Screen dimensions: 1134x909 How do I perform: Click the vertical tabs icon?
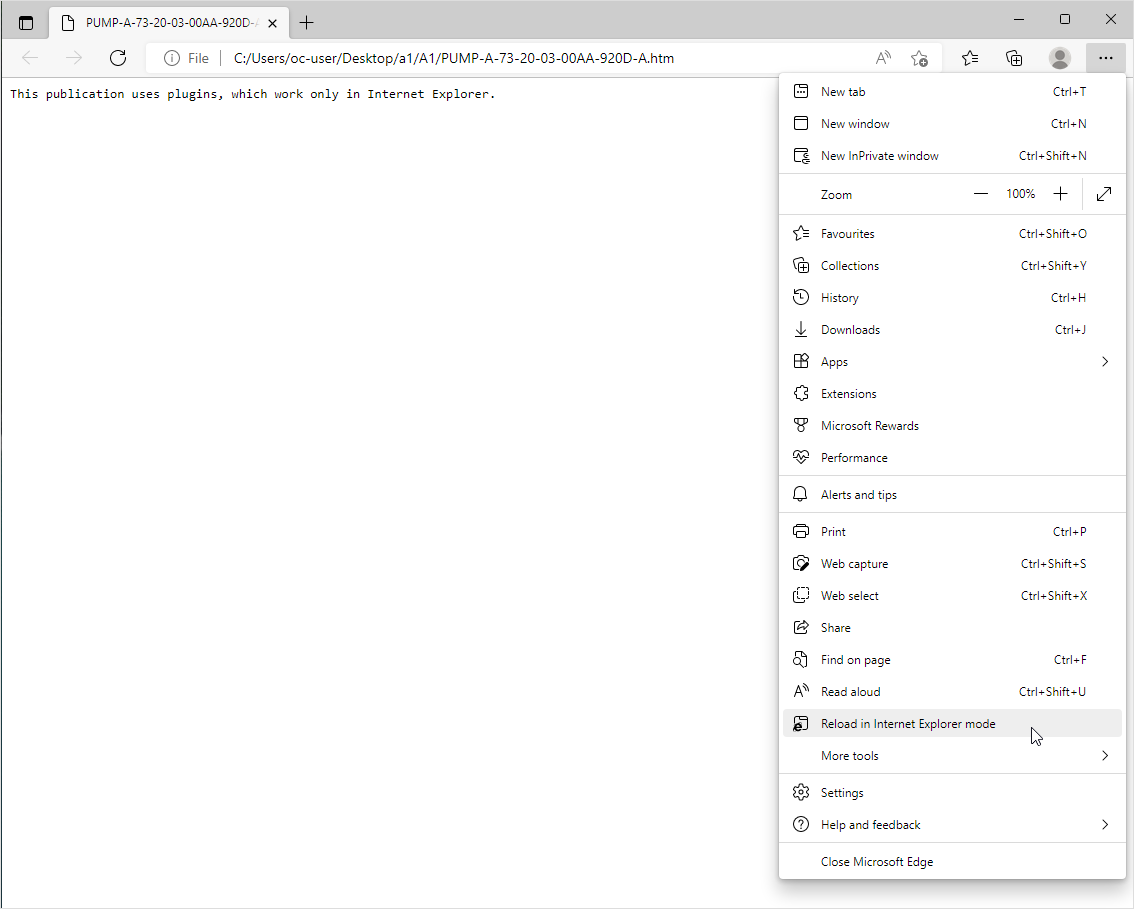point(26,23)
